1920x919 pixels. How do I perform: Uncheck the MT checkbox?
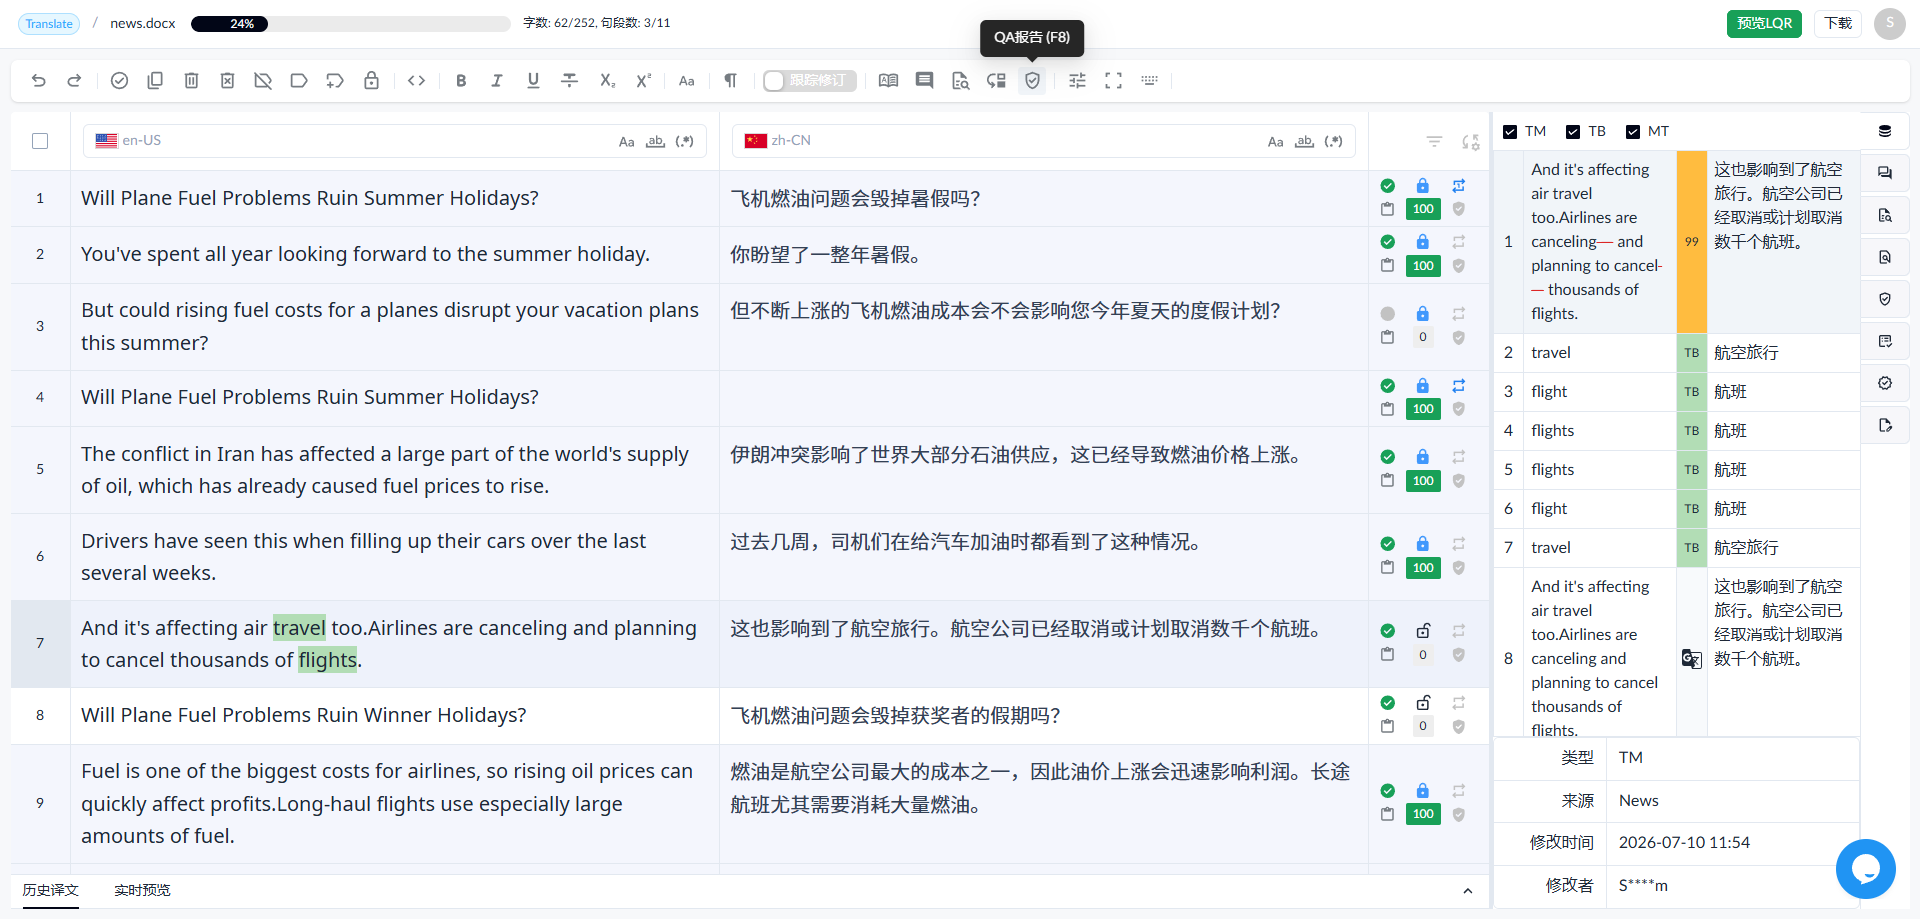point(1633,132)
